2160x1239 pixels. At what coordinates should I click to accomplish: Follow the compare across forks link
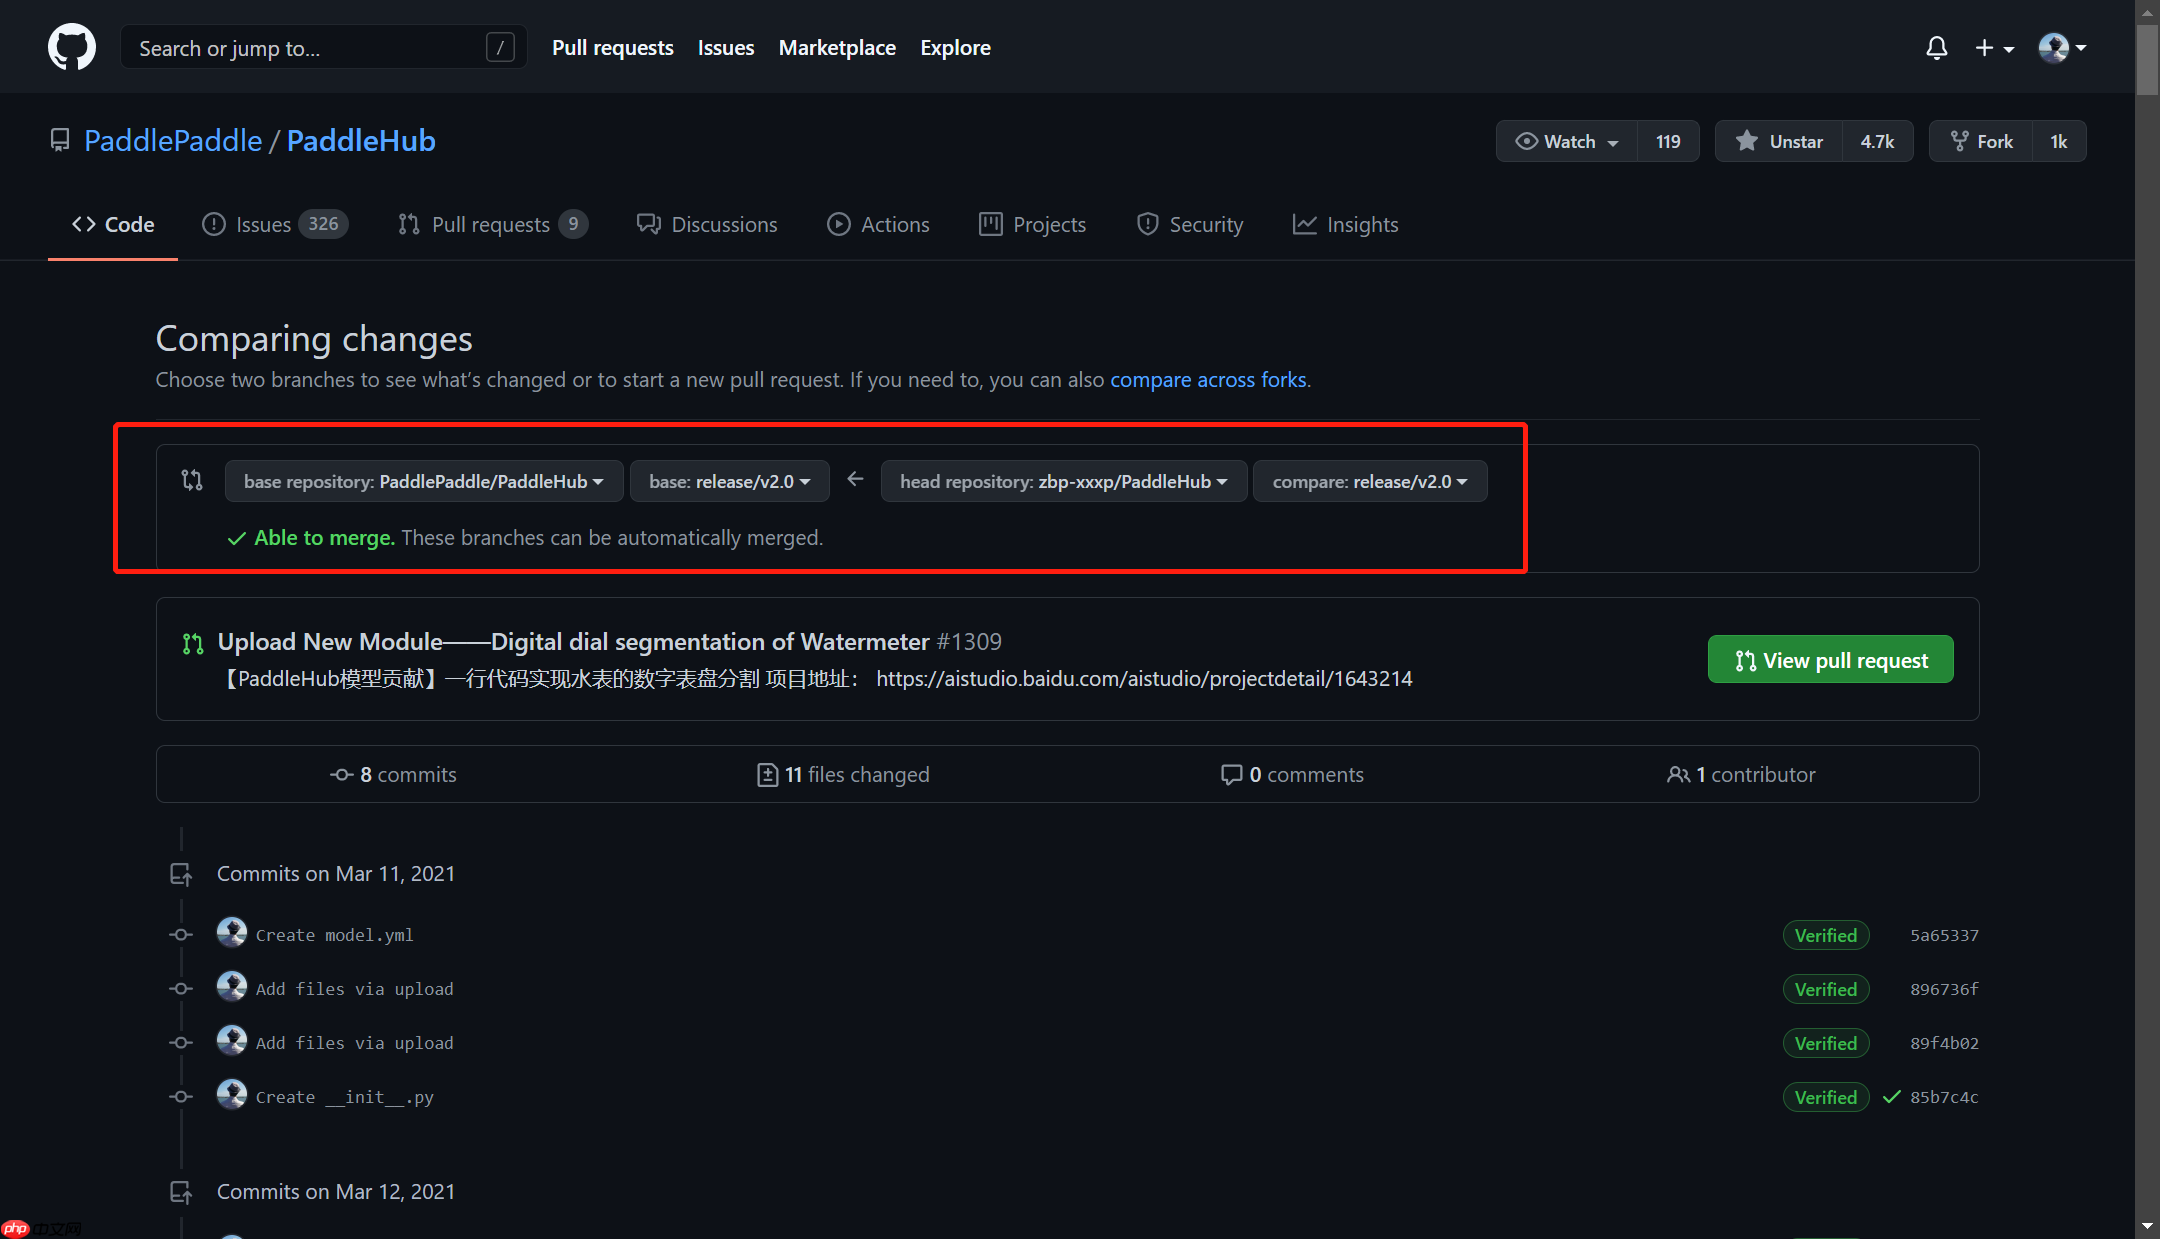click(x=1208, y=380)
